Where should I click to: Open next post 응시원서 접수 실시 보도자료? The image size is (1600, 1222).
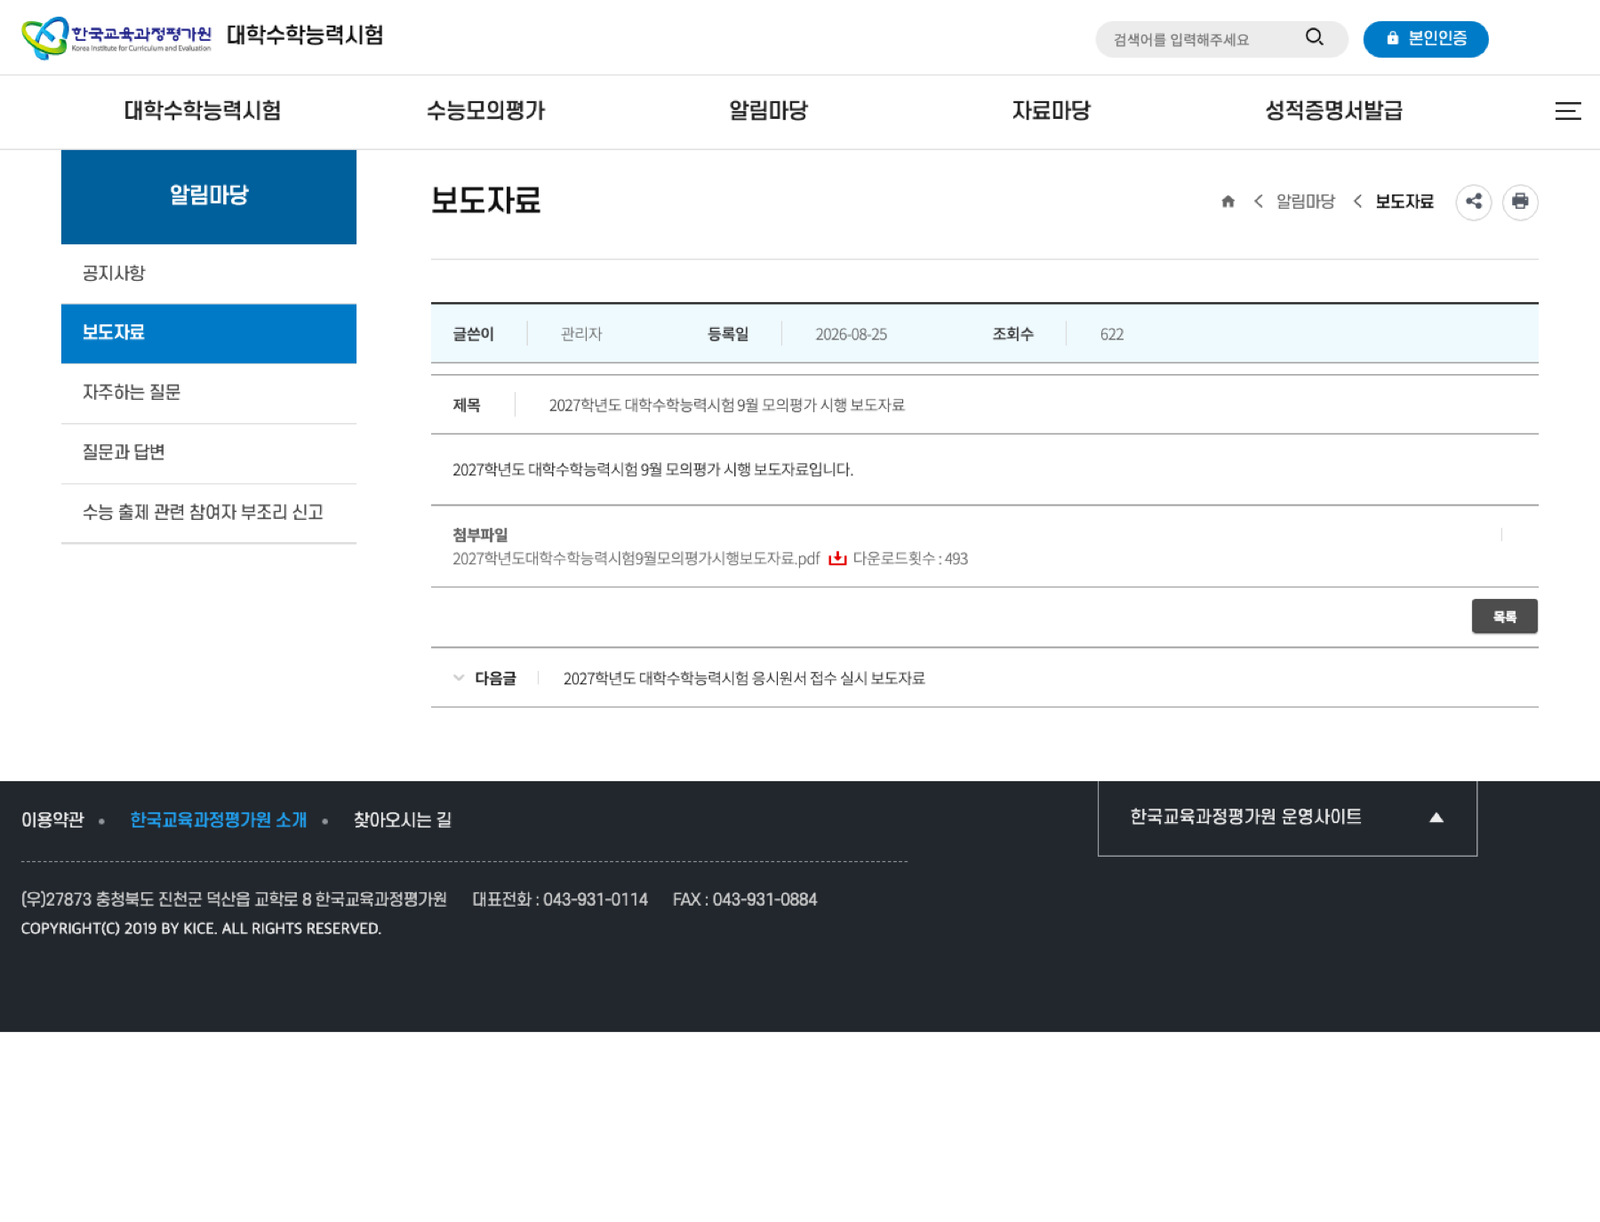[744, 678]
